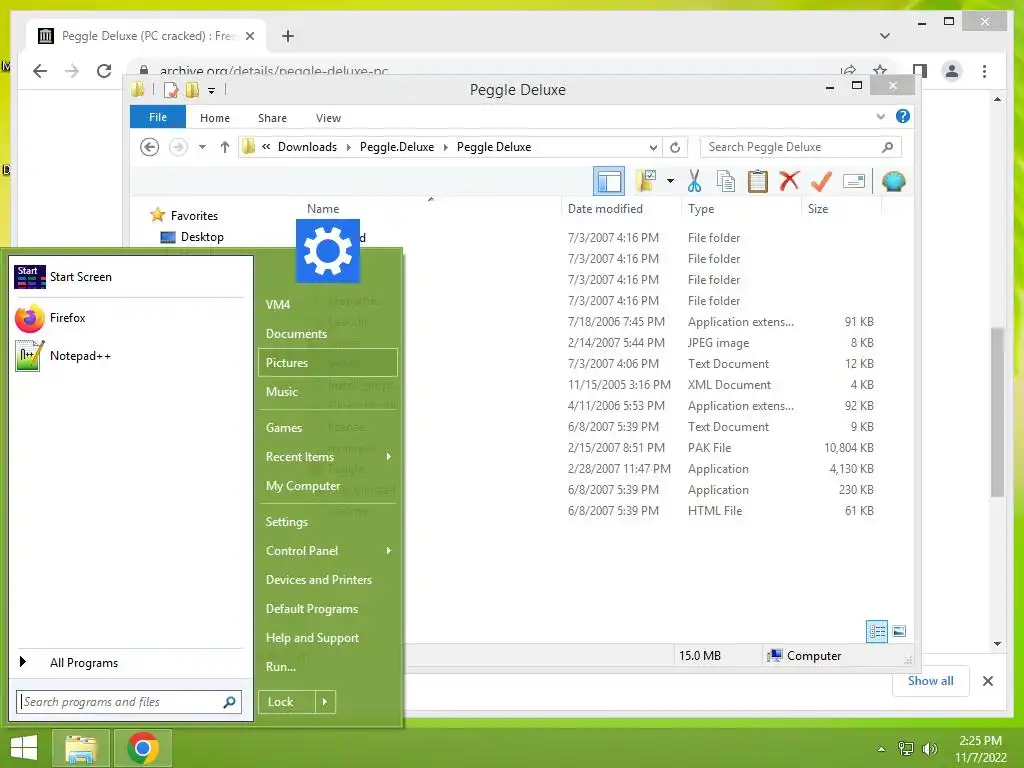Select Favorites in navigation pane

click(194, 216)
